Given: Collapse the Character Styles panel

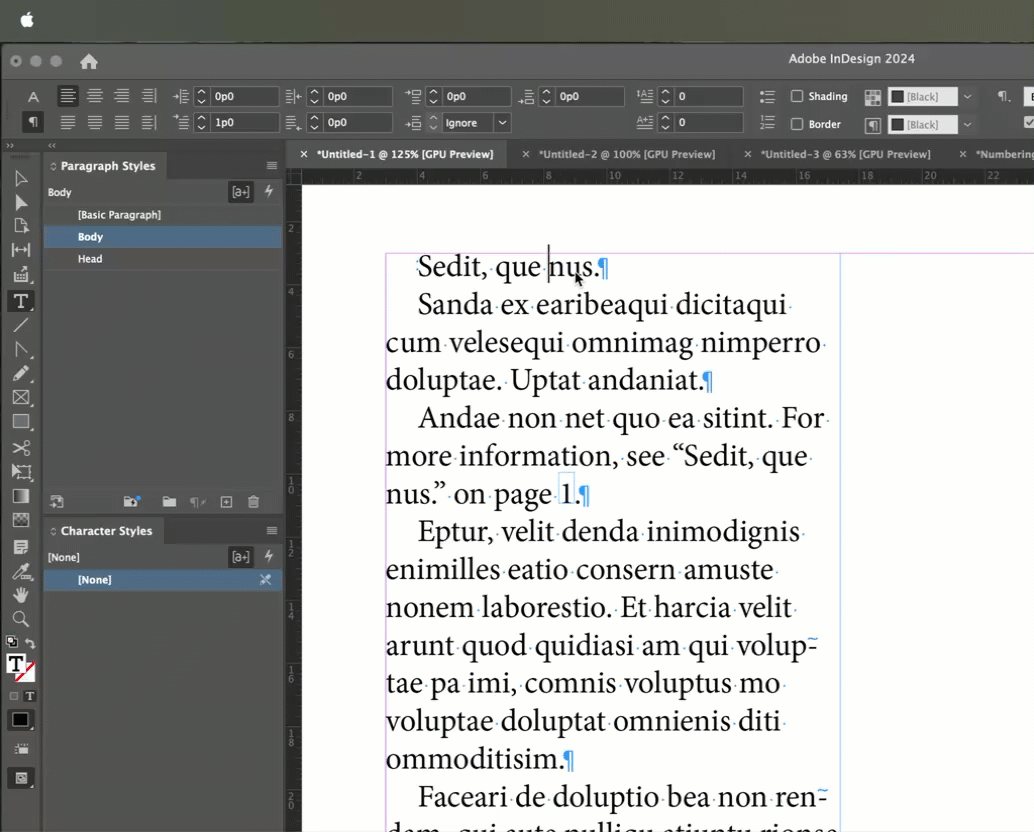Looking at the screenshot, I should point(53,531).
